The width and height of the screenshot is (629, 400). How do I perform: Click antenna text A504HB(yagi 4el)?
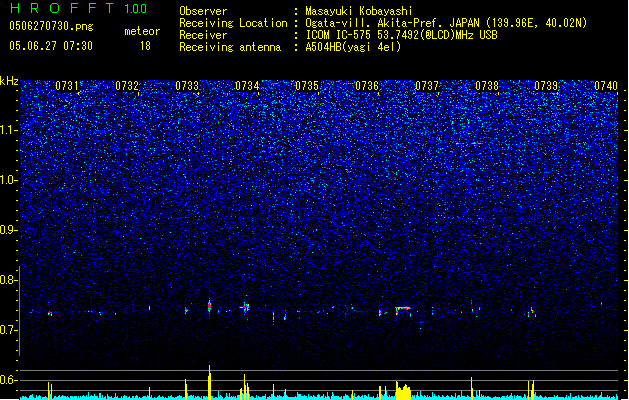click(x=353, y=47)
